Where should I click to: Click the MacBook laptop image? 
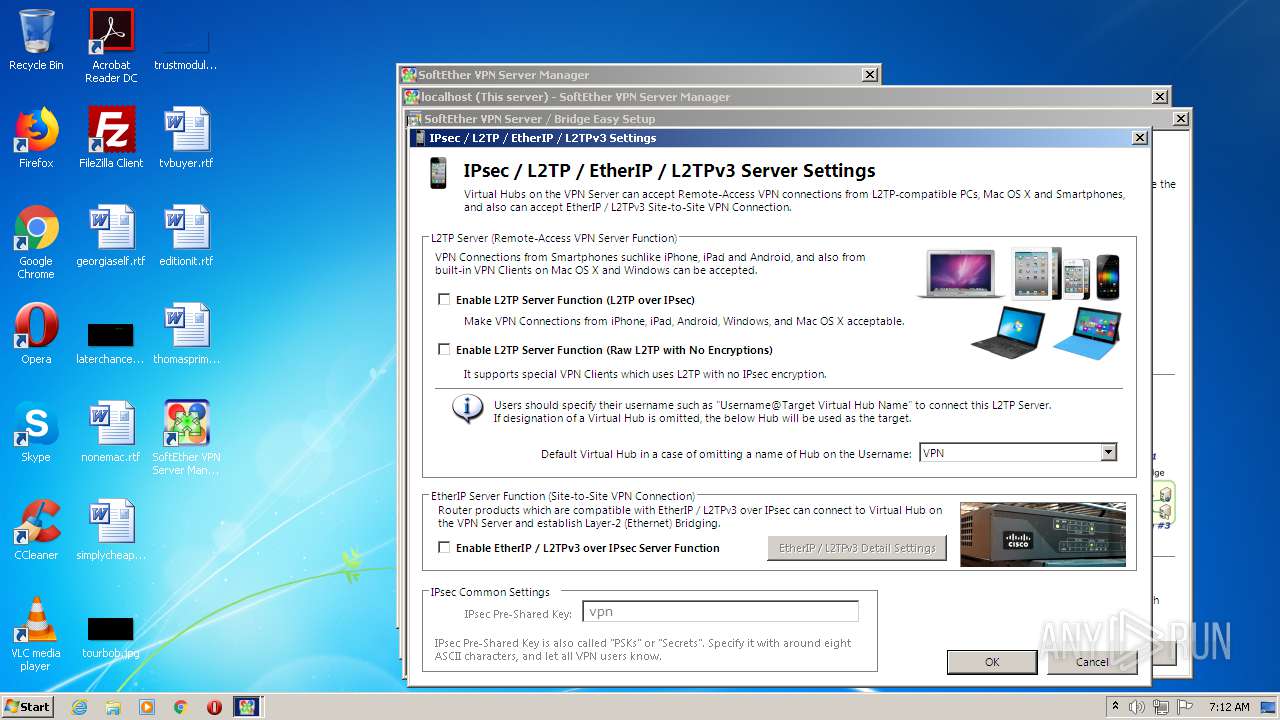coord(961,274)
